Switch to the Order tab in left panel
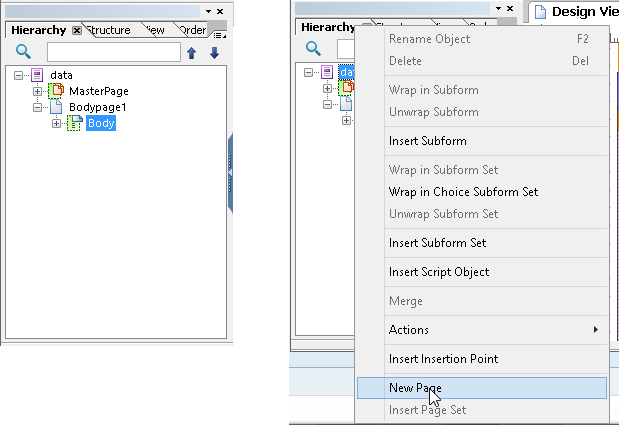Screen dimensions: 624x426 pos(193,30)
